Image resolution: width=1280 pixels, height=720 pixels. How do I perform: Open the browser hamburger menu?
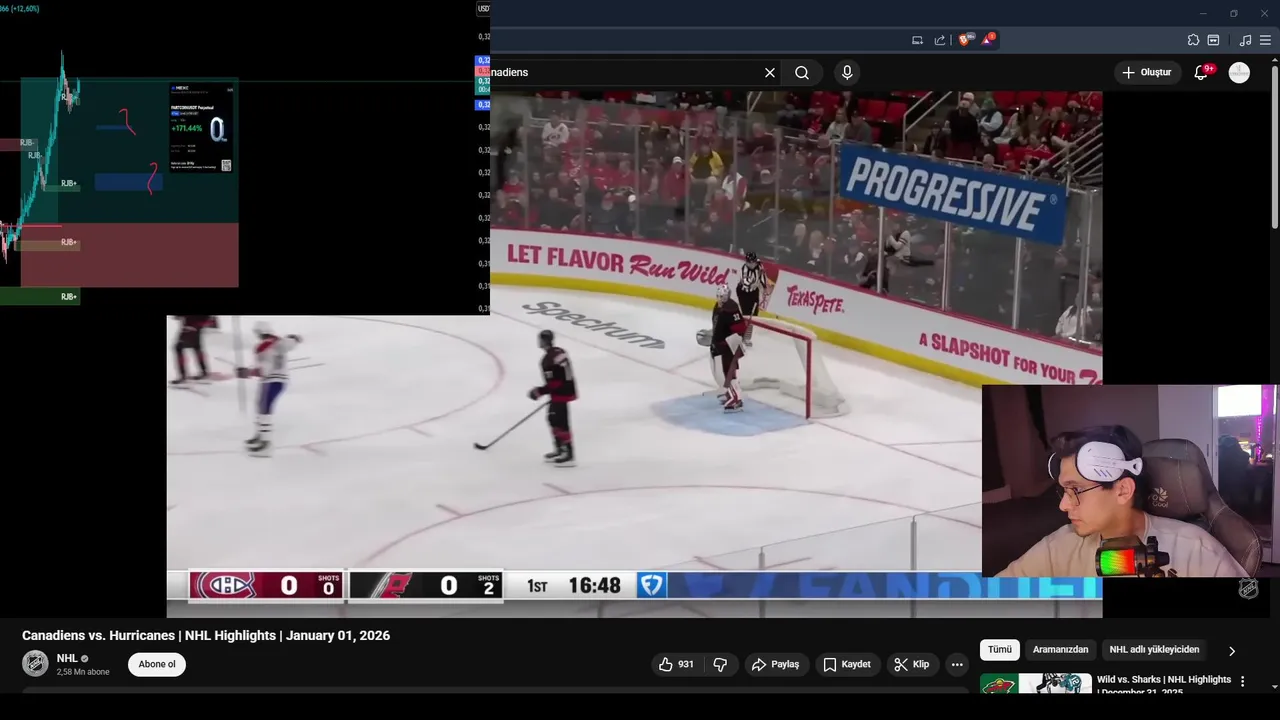(1265, 40)
